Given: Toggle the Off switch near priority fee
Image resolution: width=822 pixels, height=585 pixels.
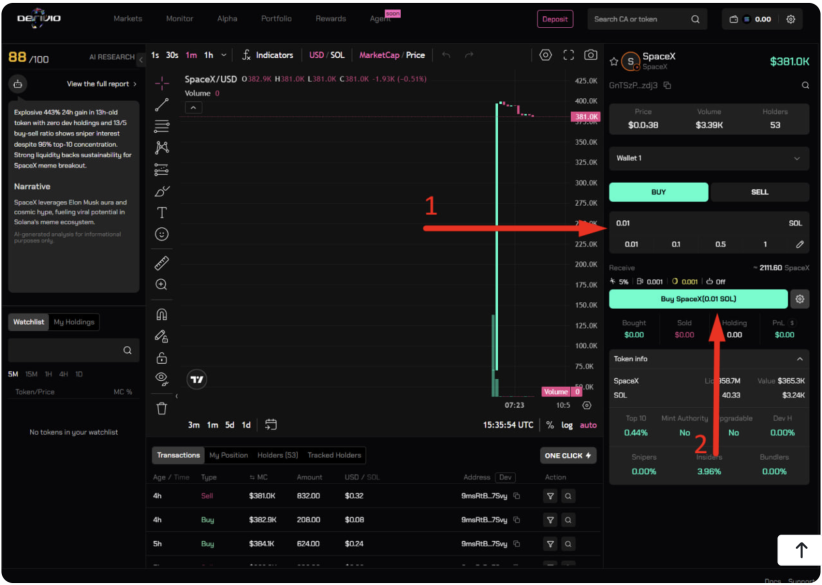Looking at the screenshot, I should tap(721, 282).
